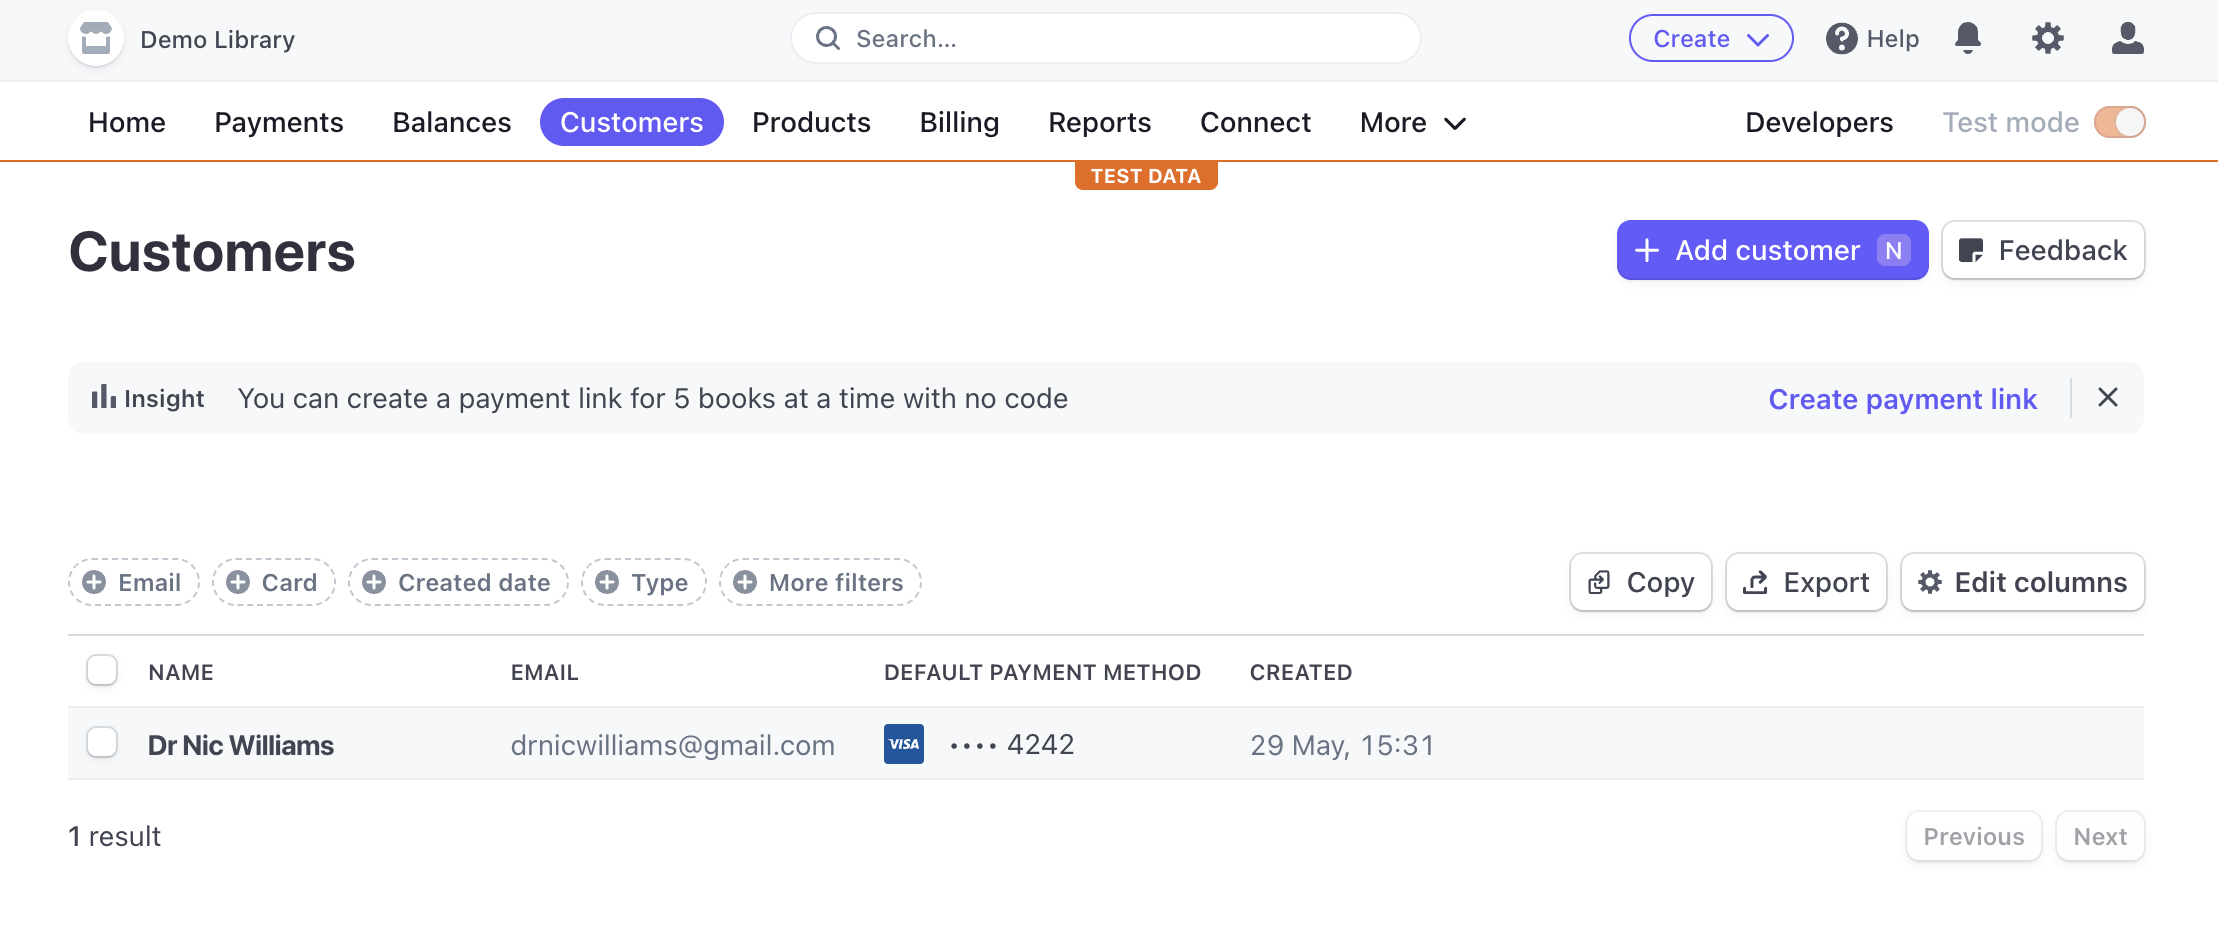This screenshot has height=928, width=2218.
Task: Open Dr Nic Williams customer
Action: tap(241, 745)
